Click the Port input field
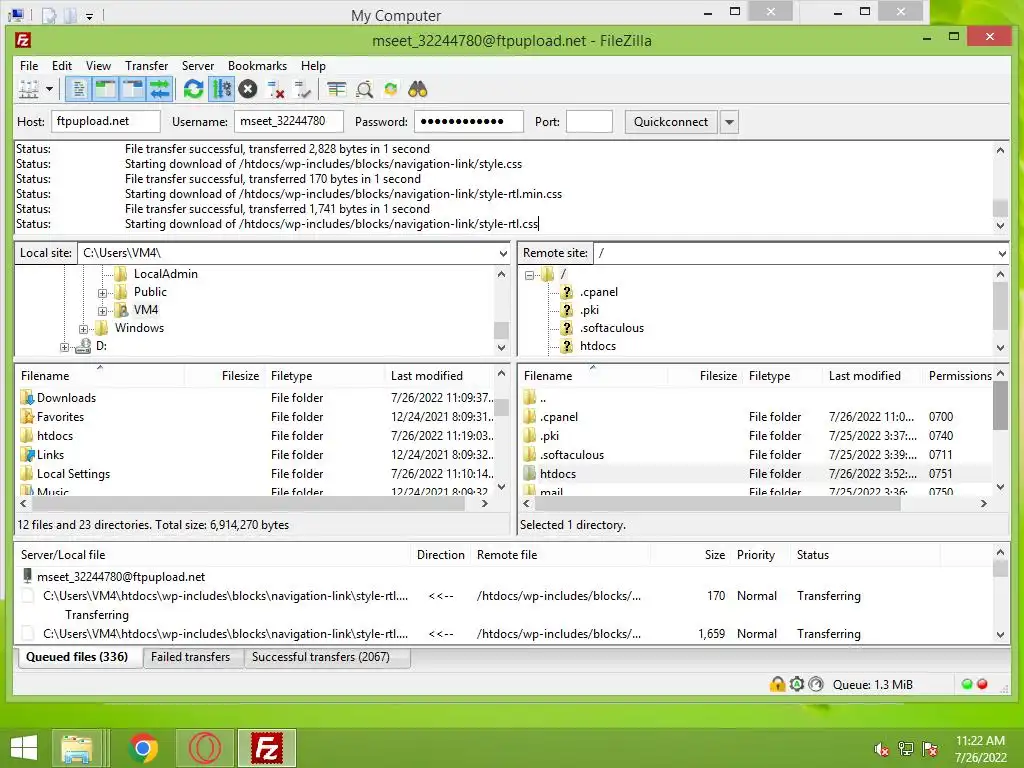The width and height of the screenshot is (1024, 768). tap(589, 121)
